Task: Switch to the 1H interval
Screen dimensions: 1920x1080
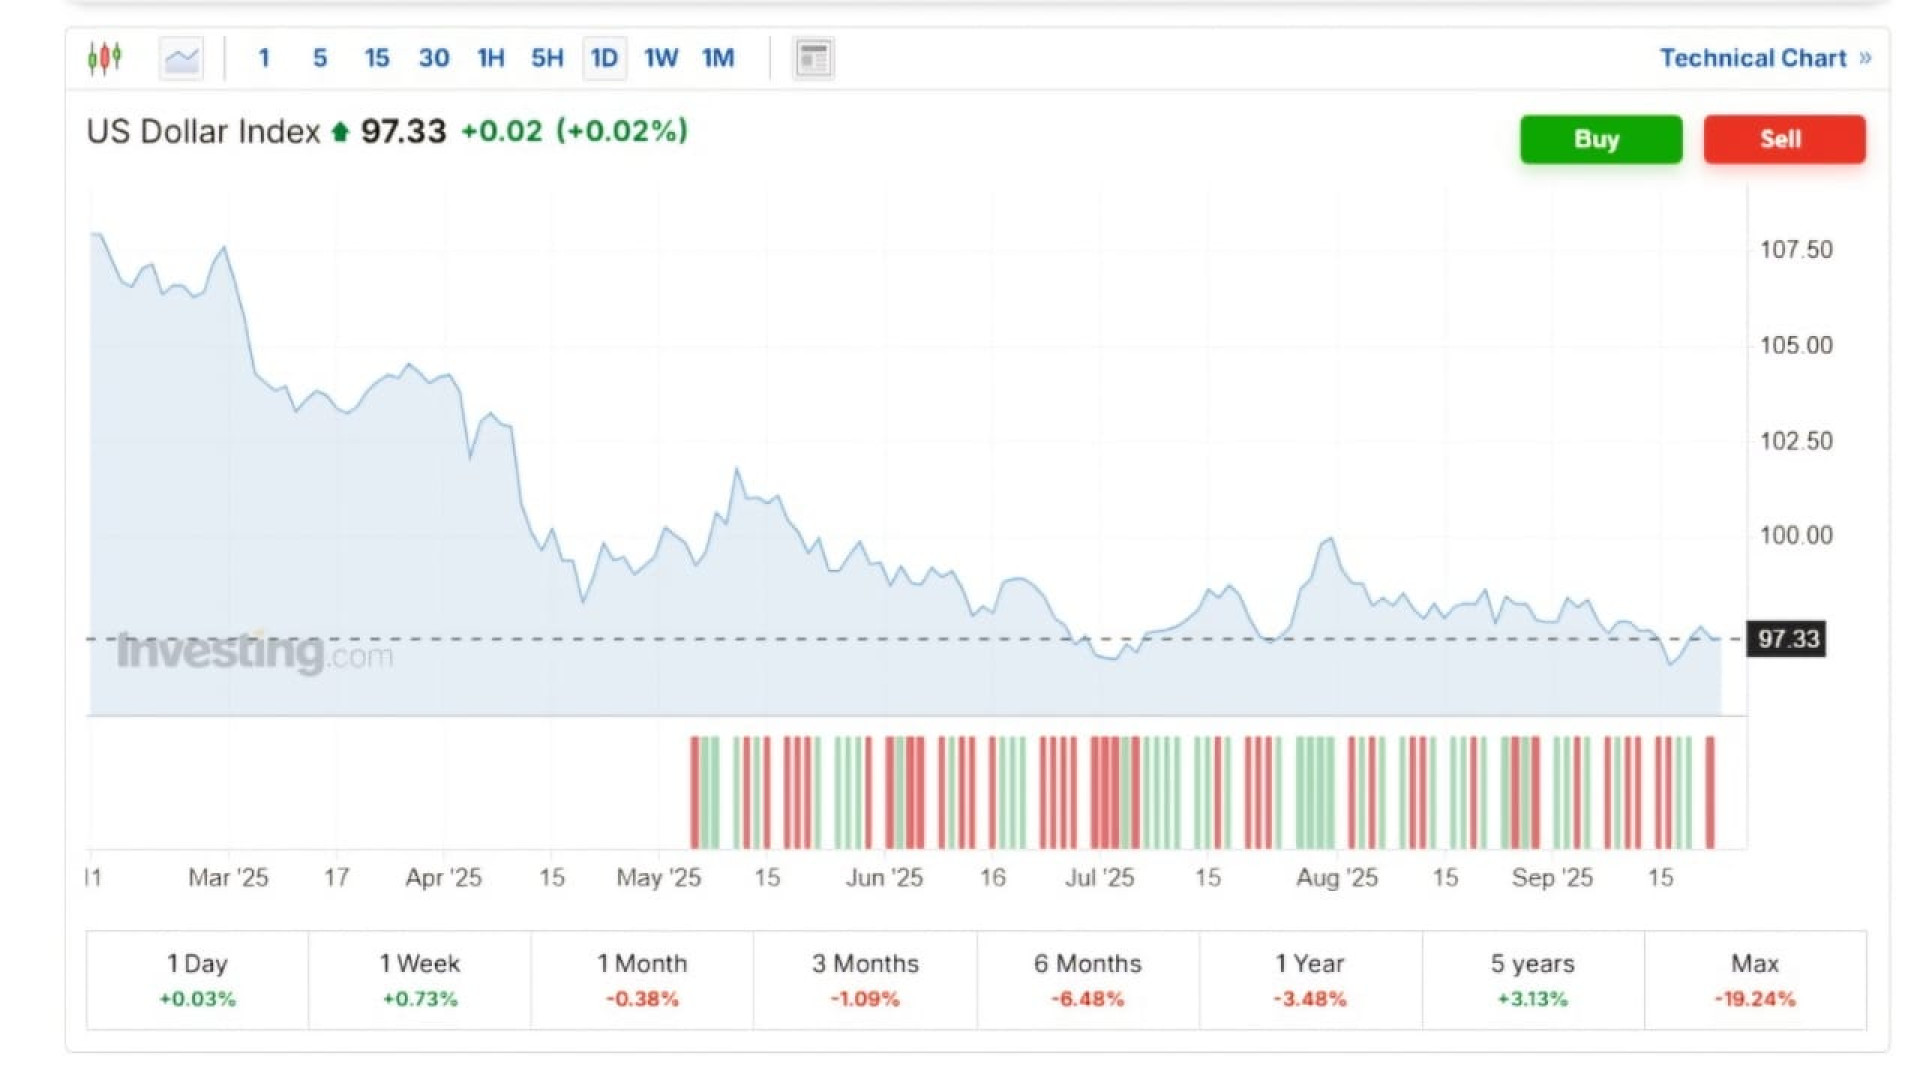Action: click(x=490, y=58)
